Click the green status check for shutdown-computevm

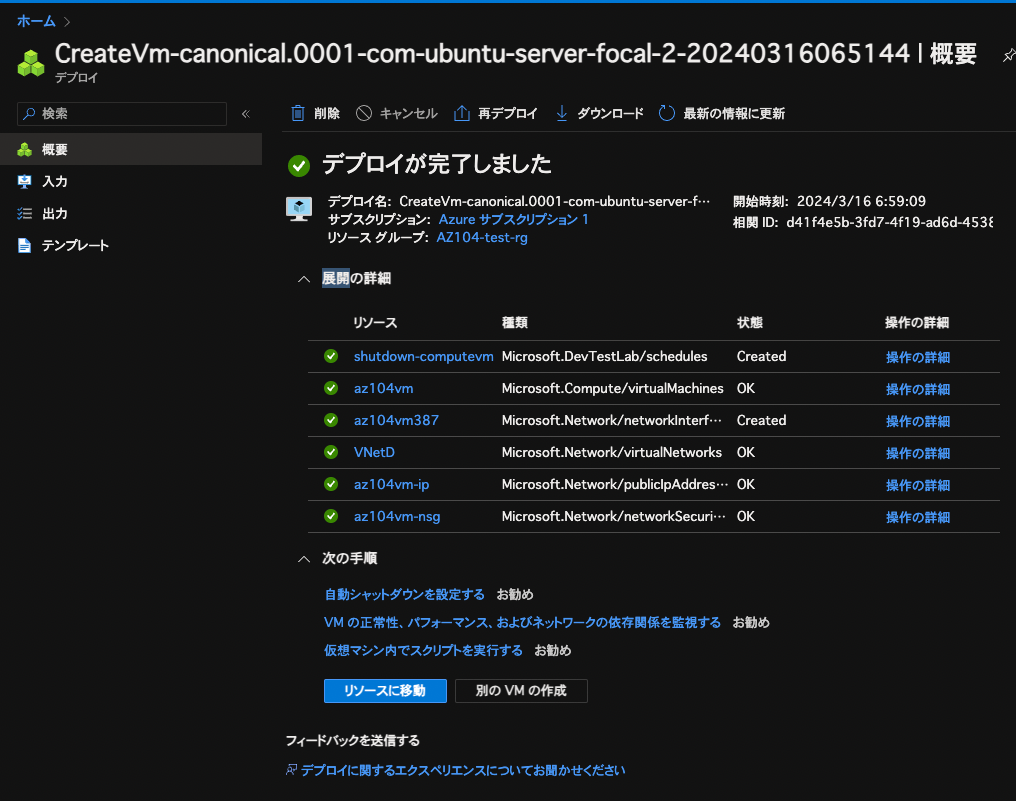pos(331,356)
